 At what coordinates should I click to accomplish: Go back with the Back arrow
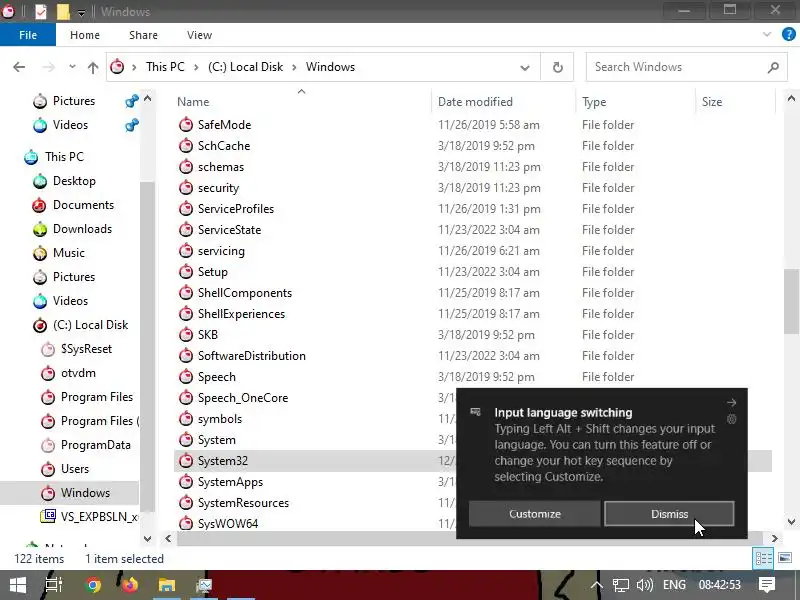pyautogui.click(x=19, y=67)
